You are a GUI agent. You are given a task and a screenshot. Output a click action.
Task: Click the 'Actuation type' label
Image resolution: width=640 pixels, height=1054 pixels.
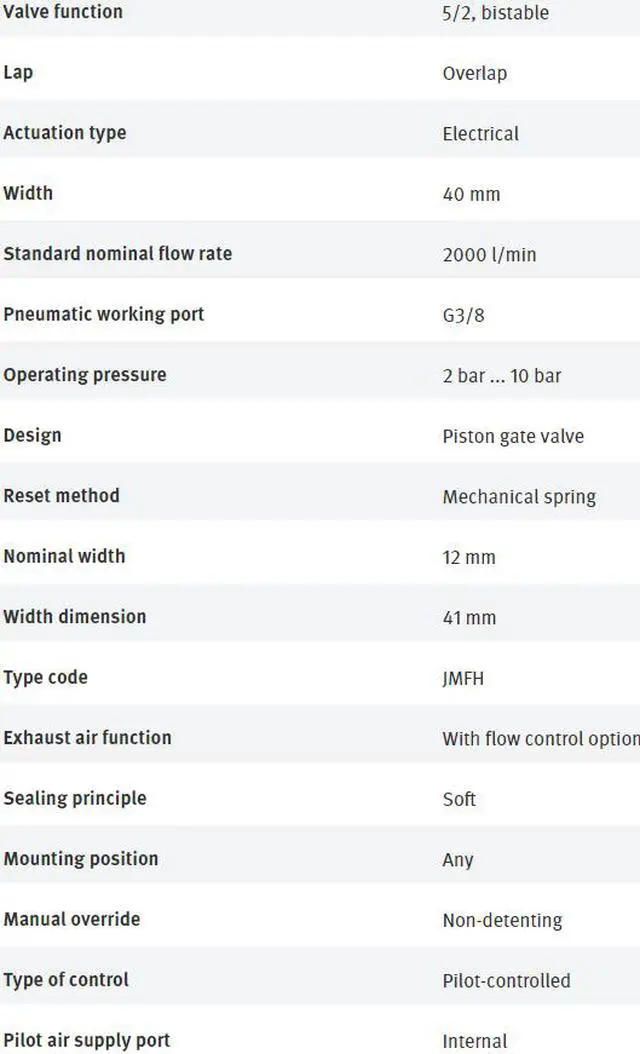point(65,133)
